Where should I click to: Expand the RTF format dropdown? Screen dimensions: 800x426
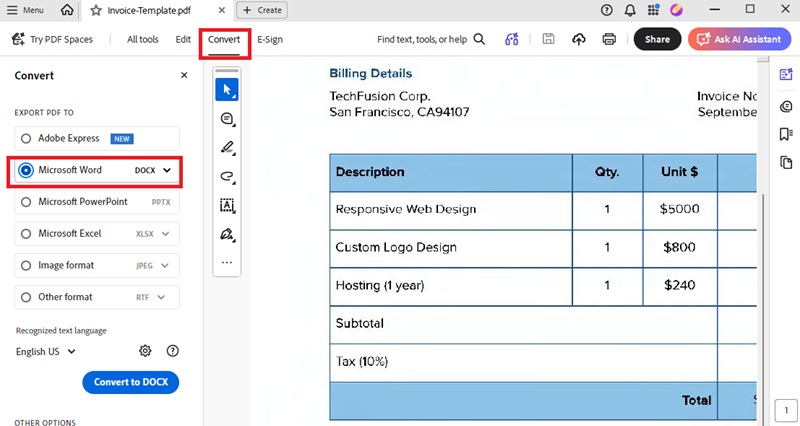(161, 297)
